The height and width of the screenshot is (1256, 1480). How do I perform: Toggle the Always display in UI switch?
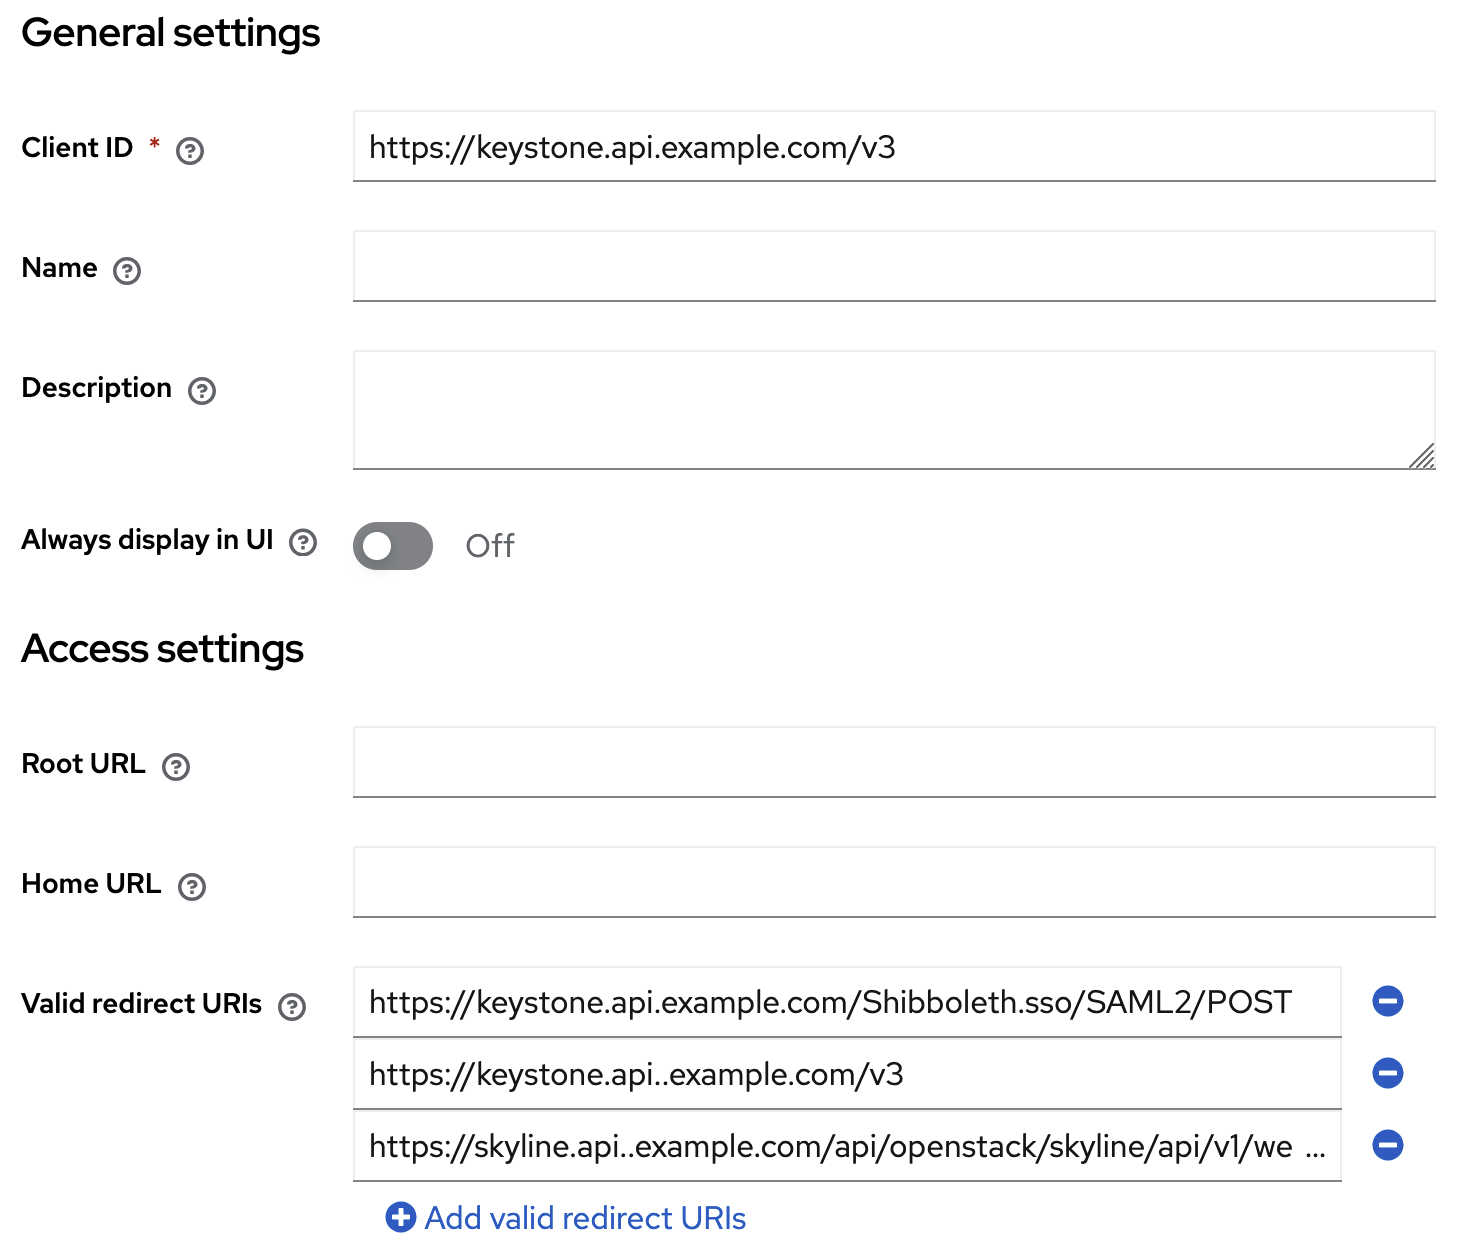click(x=393, y=546)
